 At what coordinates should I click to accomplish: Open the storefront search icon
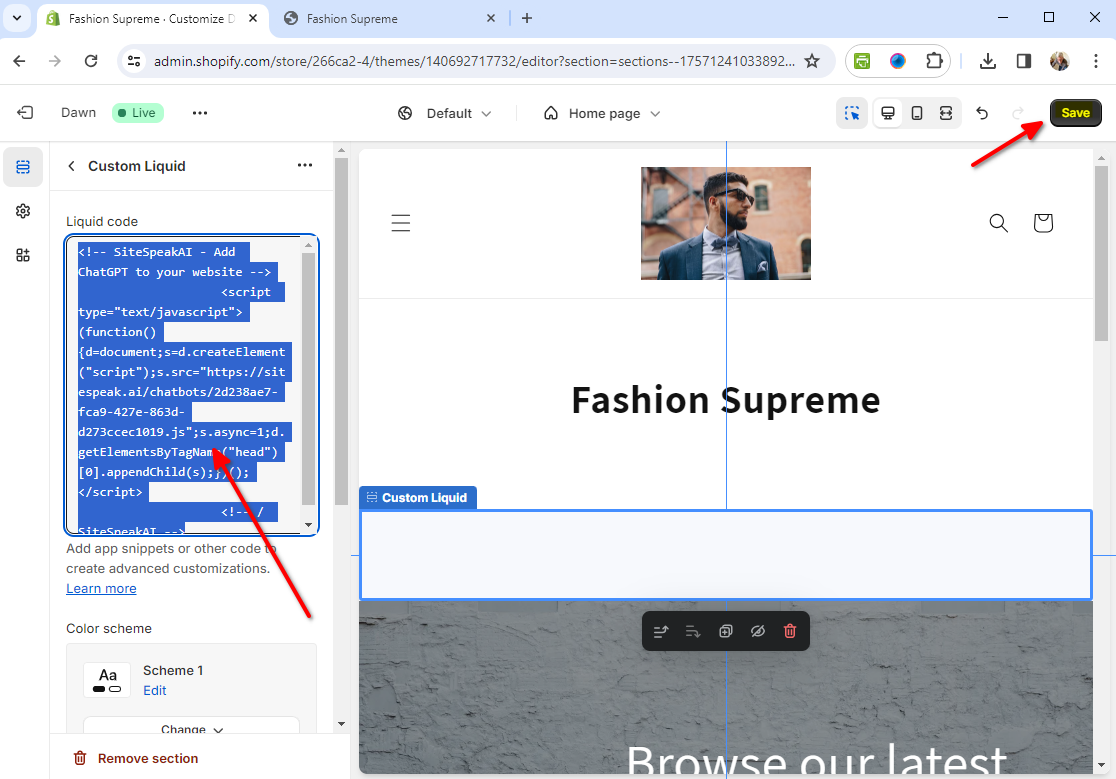pos(998,222)
